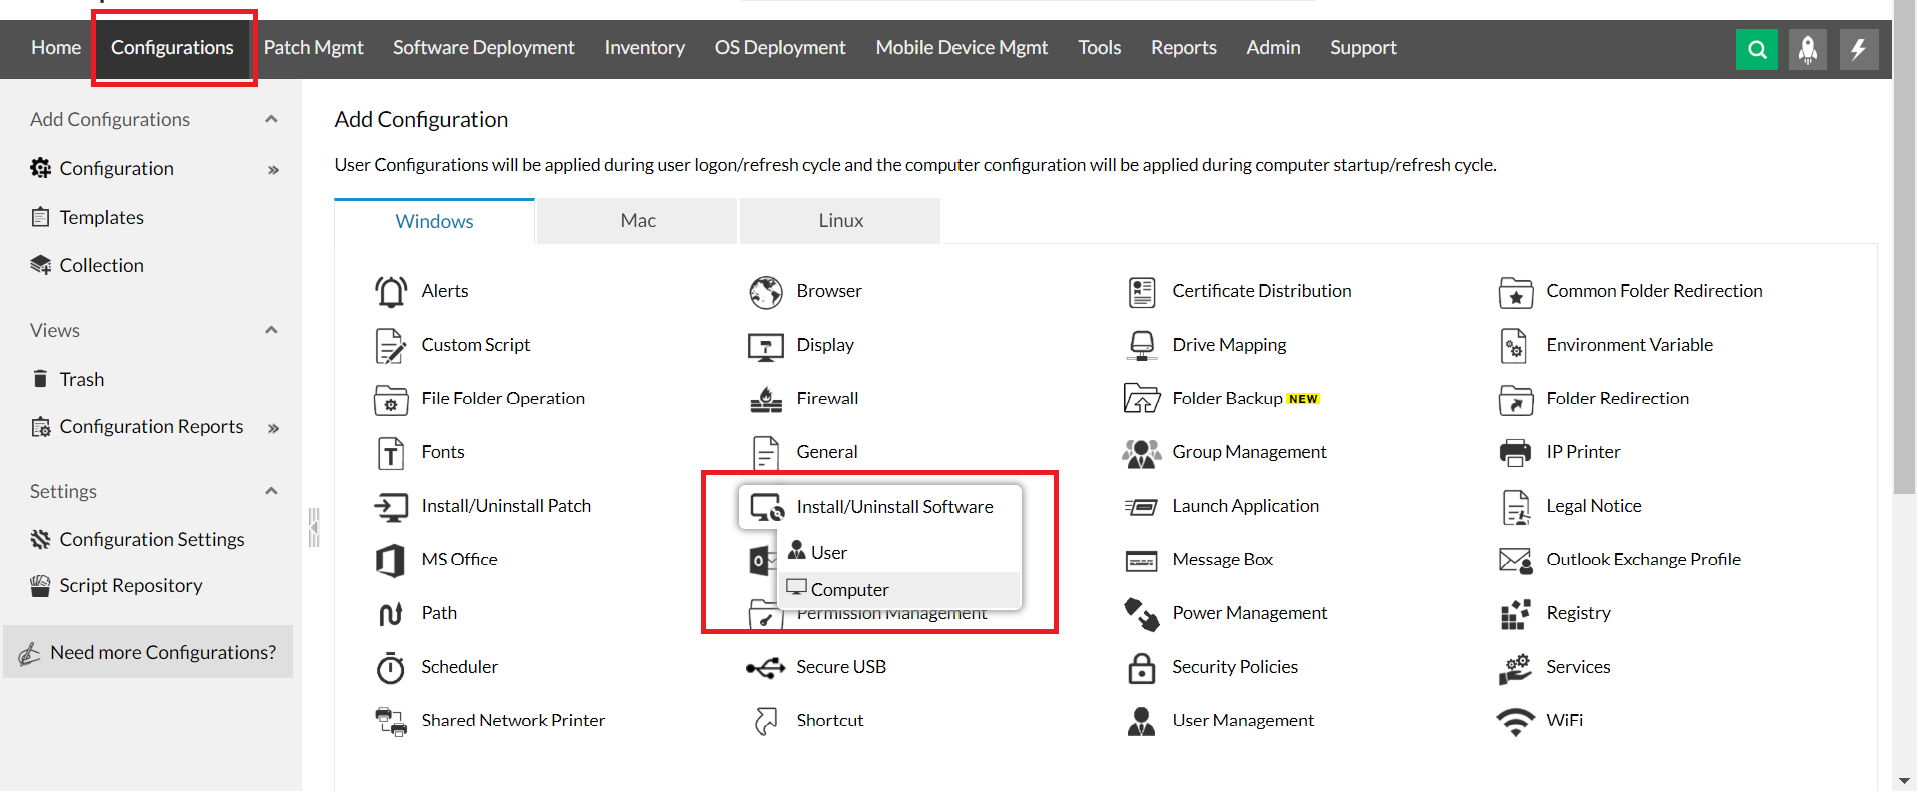1918x806 pixels.
Task: Switch to the Mac tab
Action: (638, 221)
